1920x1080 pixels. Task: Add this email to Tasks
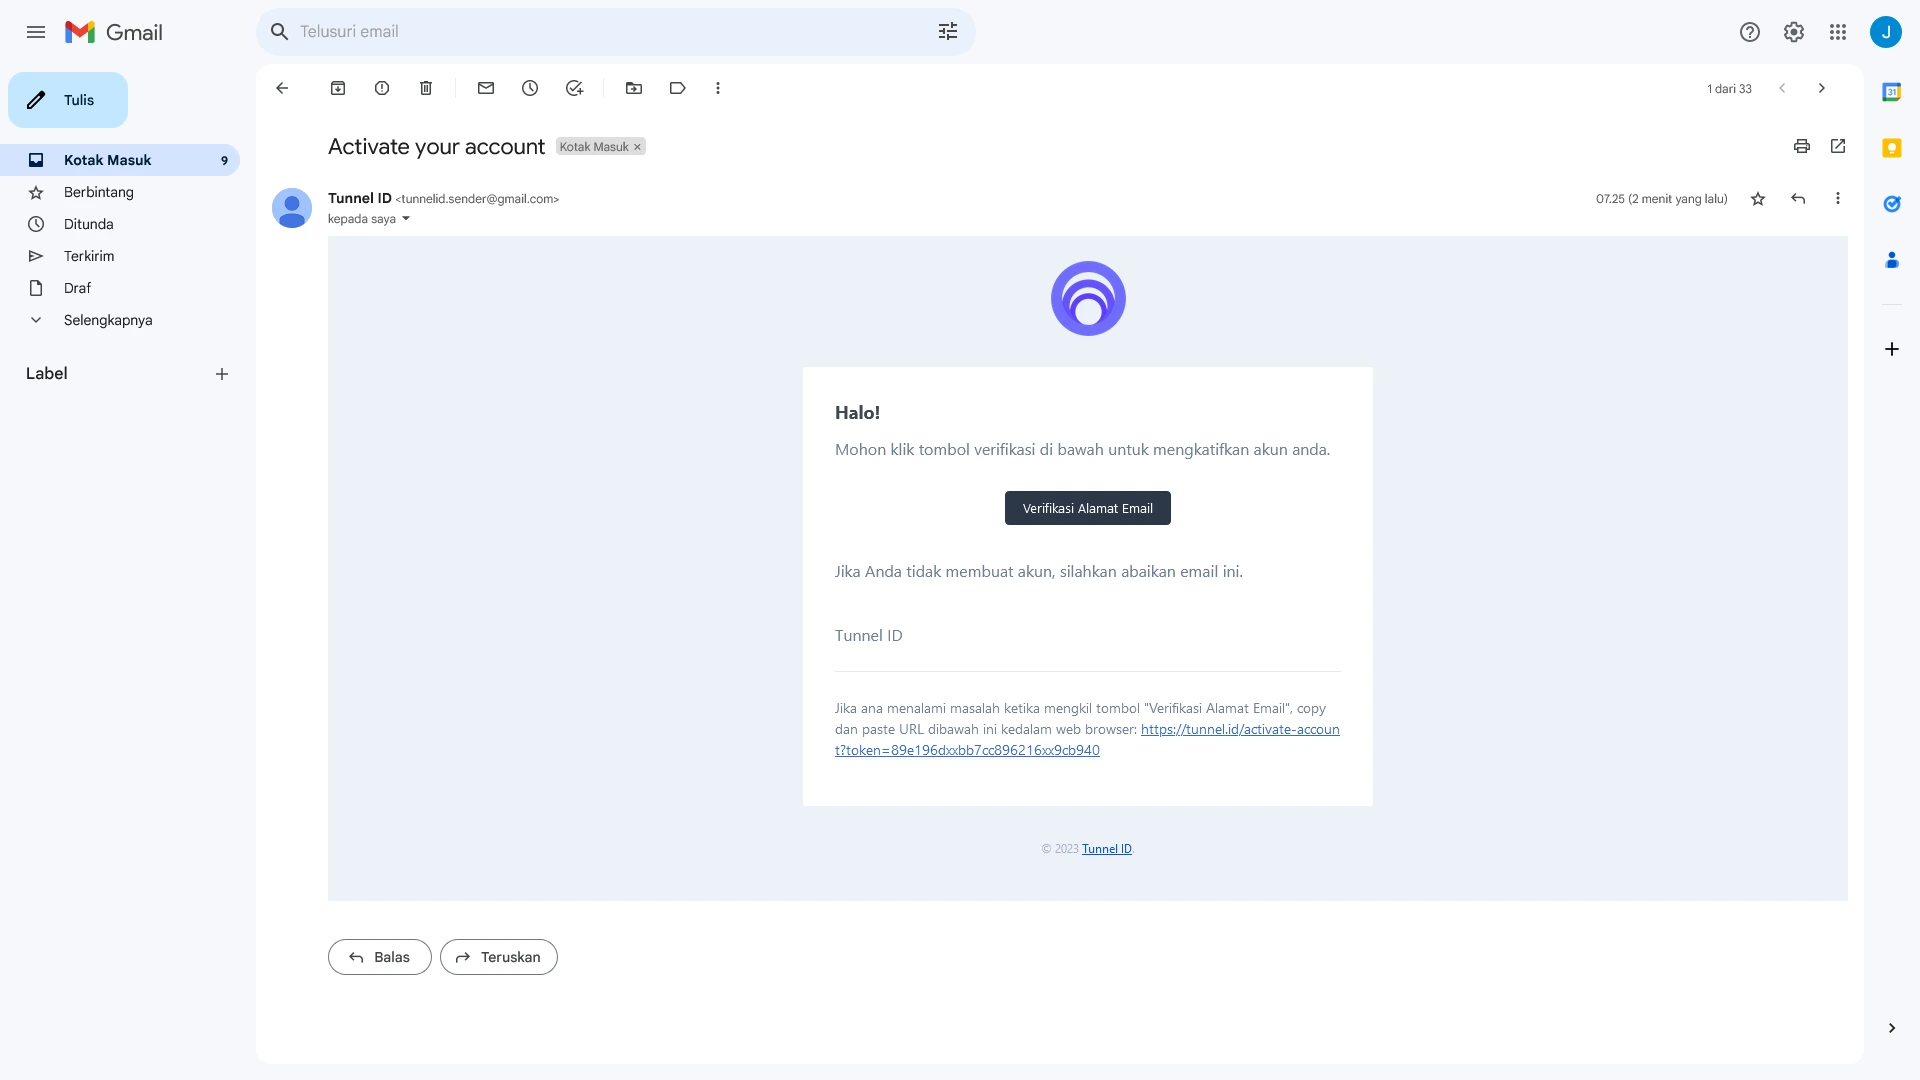click(574, 88)
